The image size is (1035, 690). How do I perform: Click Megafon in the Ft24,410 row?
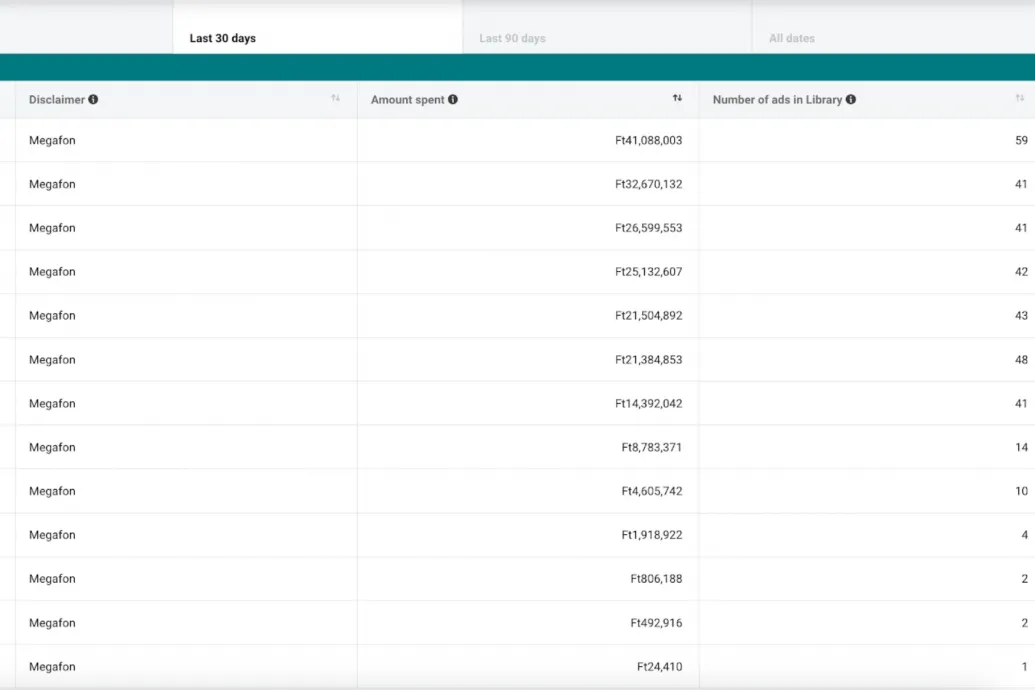52,667
